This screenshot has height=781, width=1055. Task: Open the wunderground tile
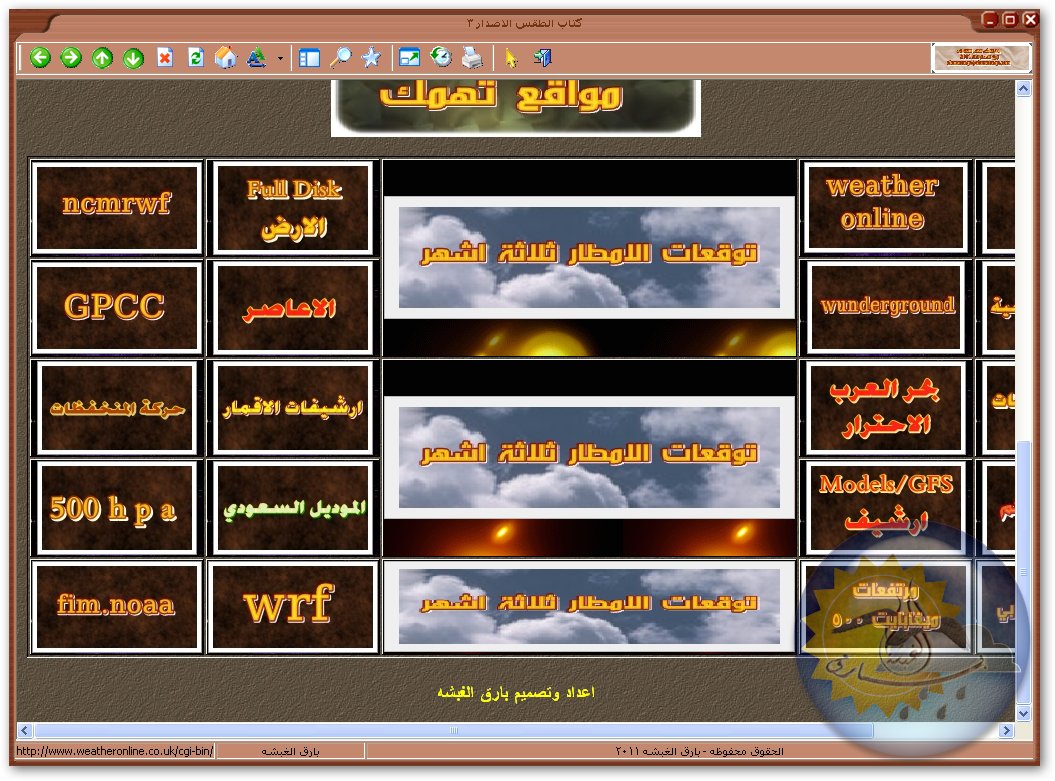click(x=885, y=307)
